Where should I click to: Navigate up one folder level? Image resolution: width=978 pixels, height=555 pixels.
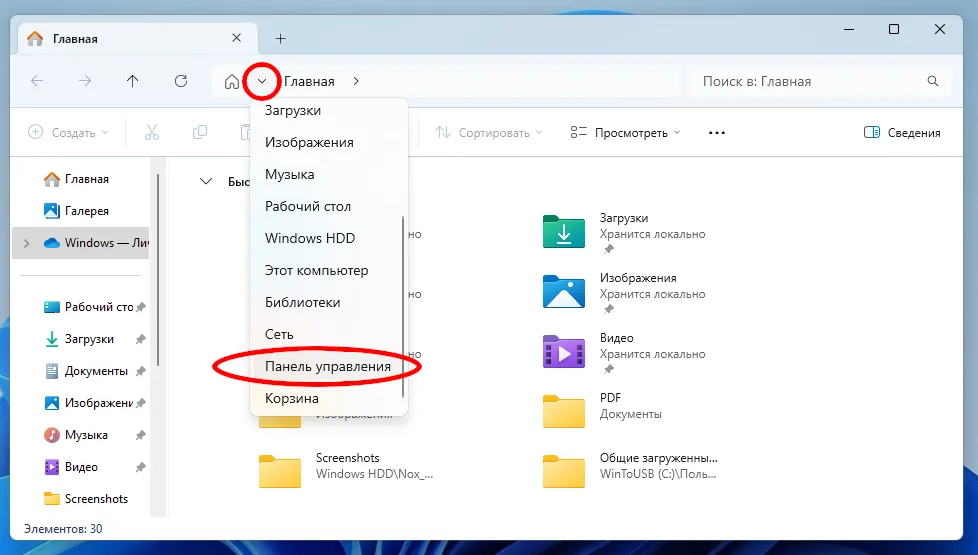click(x=132, y=81)
